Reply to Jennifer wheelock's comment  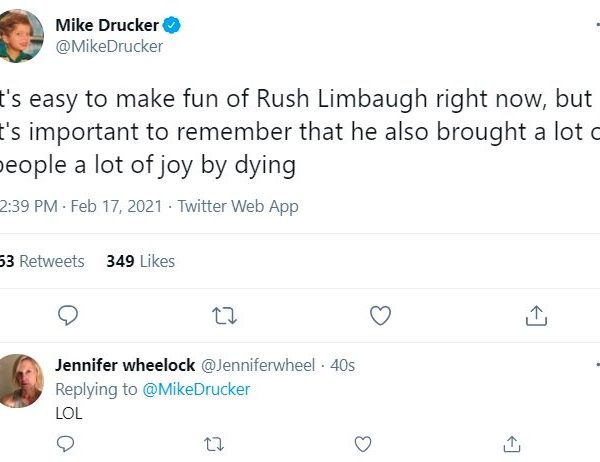[x=67, y=443]
